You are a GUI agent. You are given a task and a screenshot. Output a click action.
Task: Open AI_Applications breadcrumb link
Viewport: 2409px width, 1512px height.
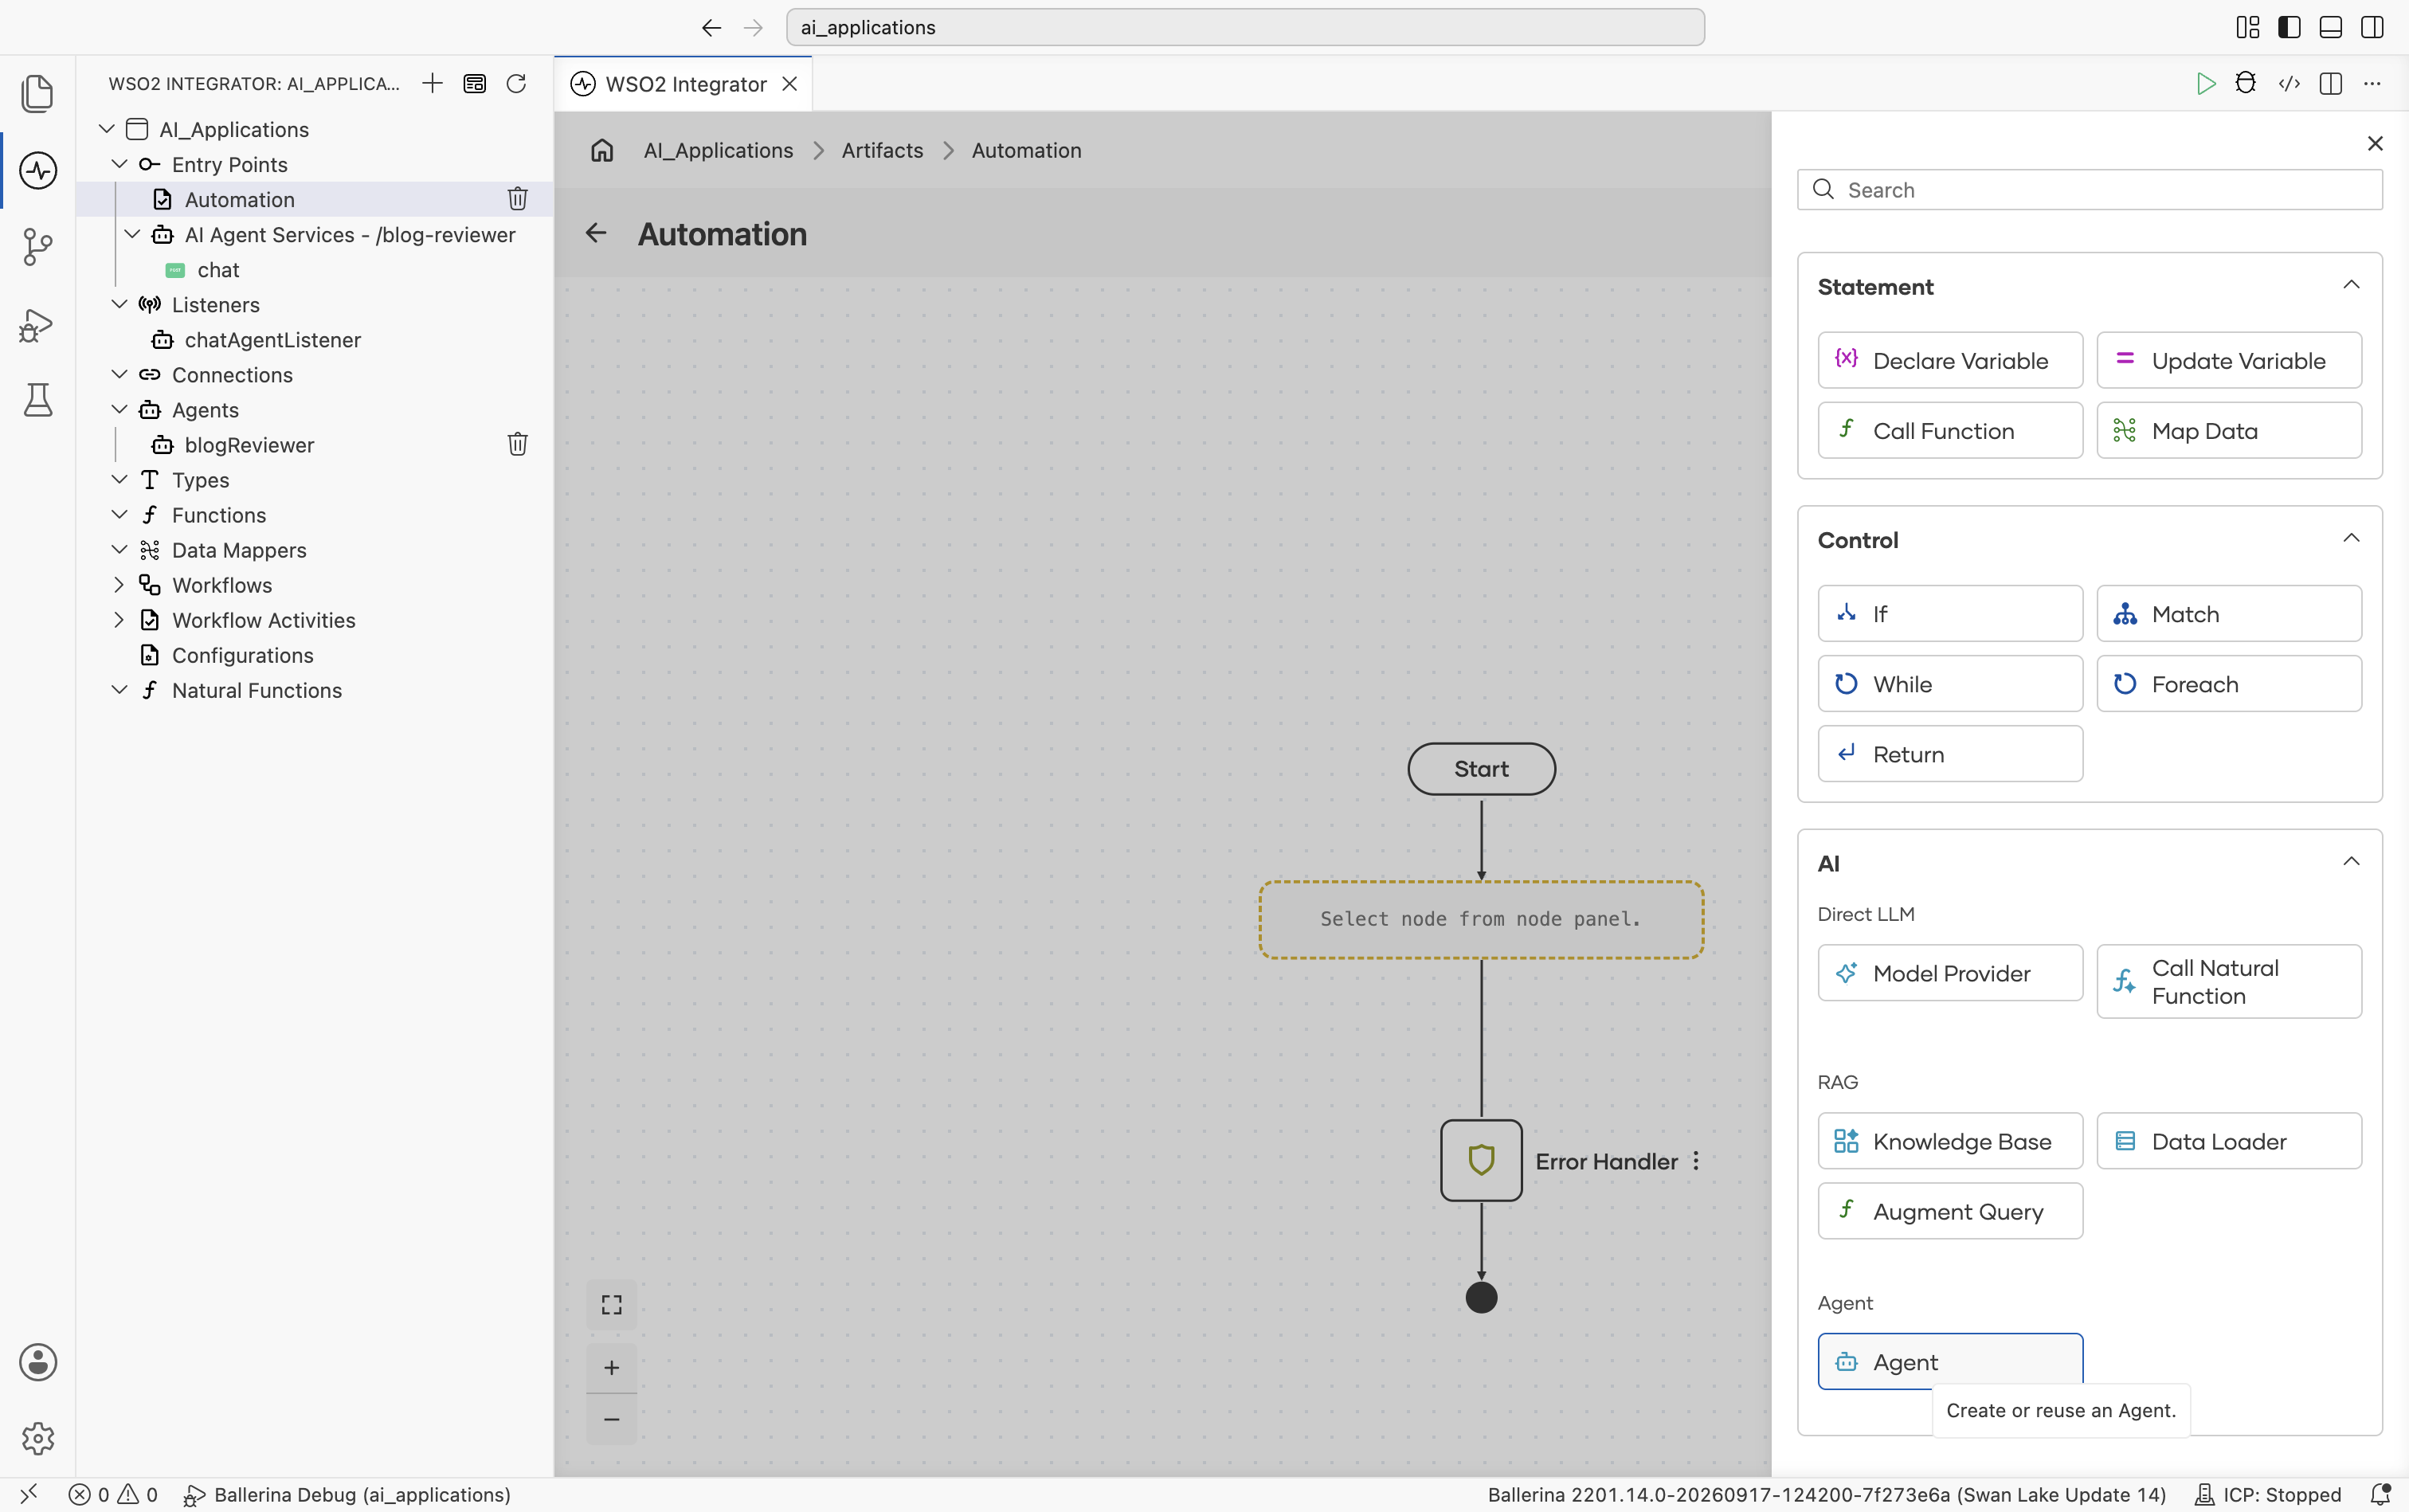tap(718, 150)
